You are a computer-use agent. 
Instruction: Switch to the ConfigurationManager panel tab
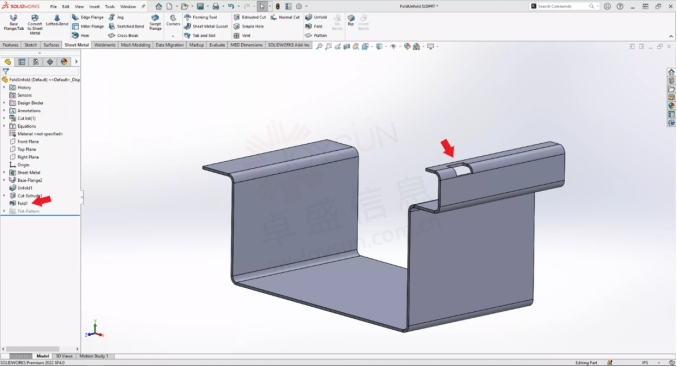[x=36, y=62]
